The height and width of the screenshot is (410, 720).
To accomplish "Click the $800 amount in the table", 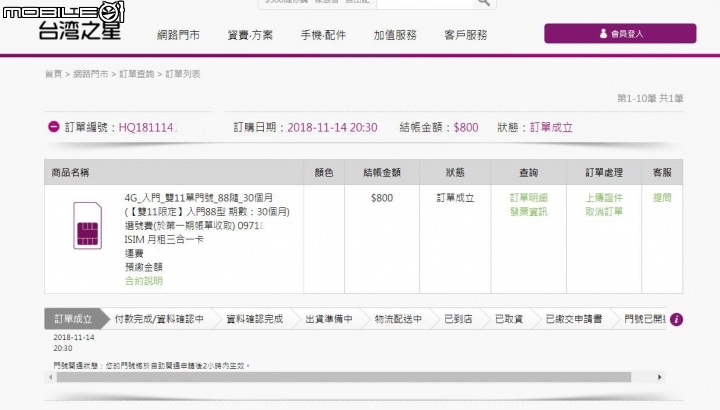I will (x=382, y=198).
